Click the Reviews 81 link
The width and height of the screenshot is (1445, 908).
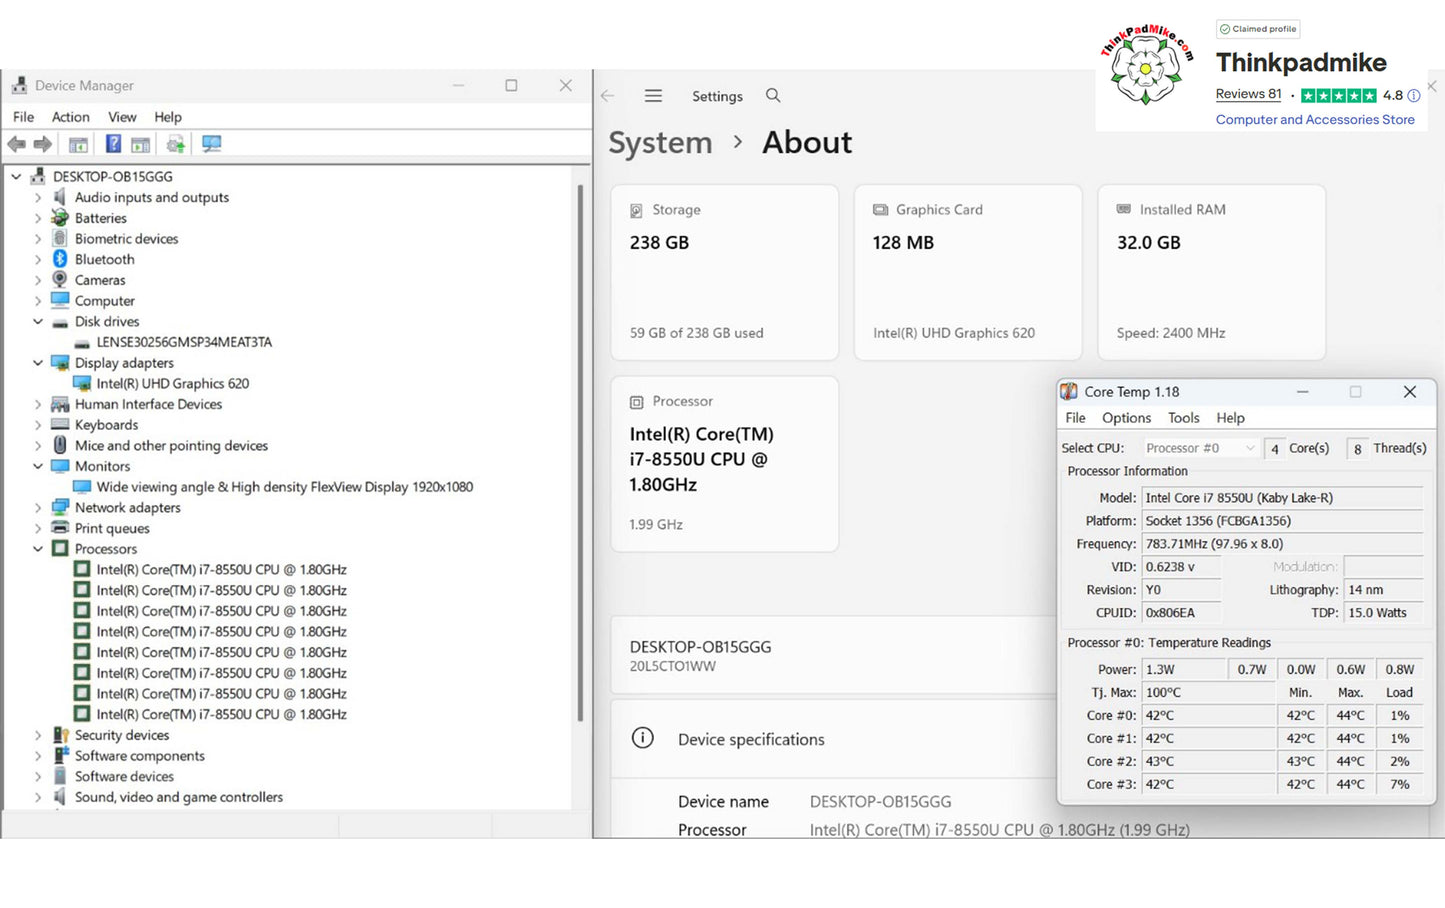click(1248, 94)
